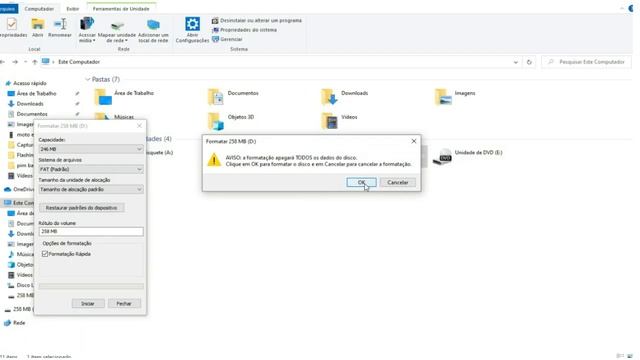Open the Exibir ribbon tab

click(73, 9)
